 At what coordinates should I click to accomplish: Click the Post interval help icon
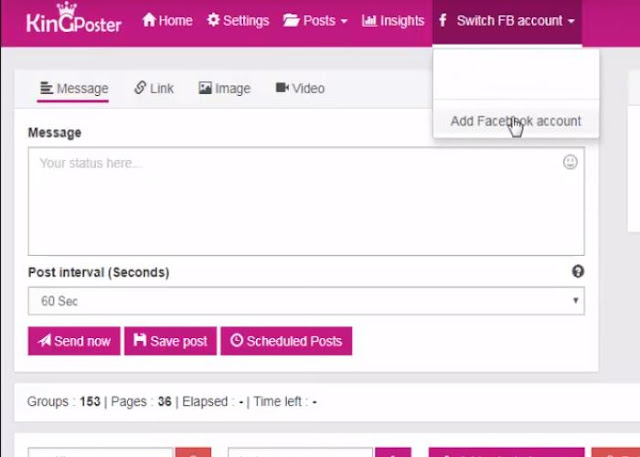click(x=578, y=271)
